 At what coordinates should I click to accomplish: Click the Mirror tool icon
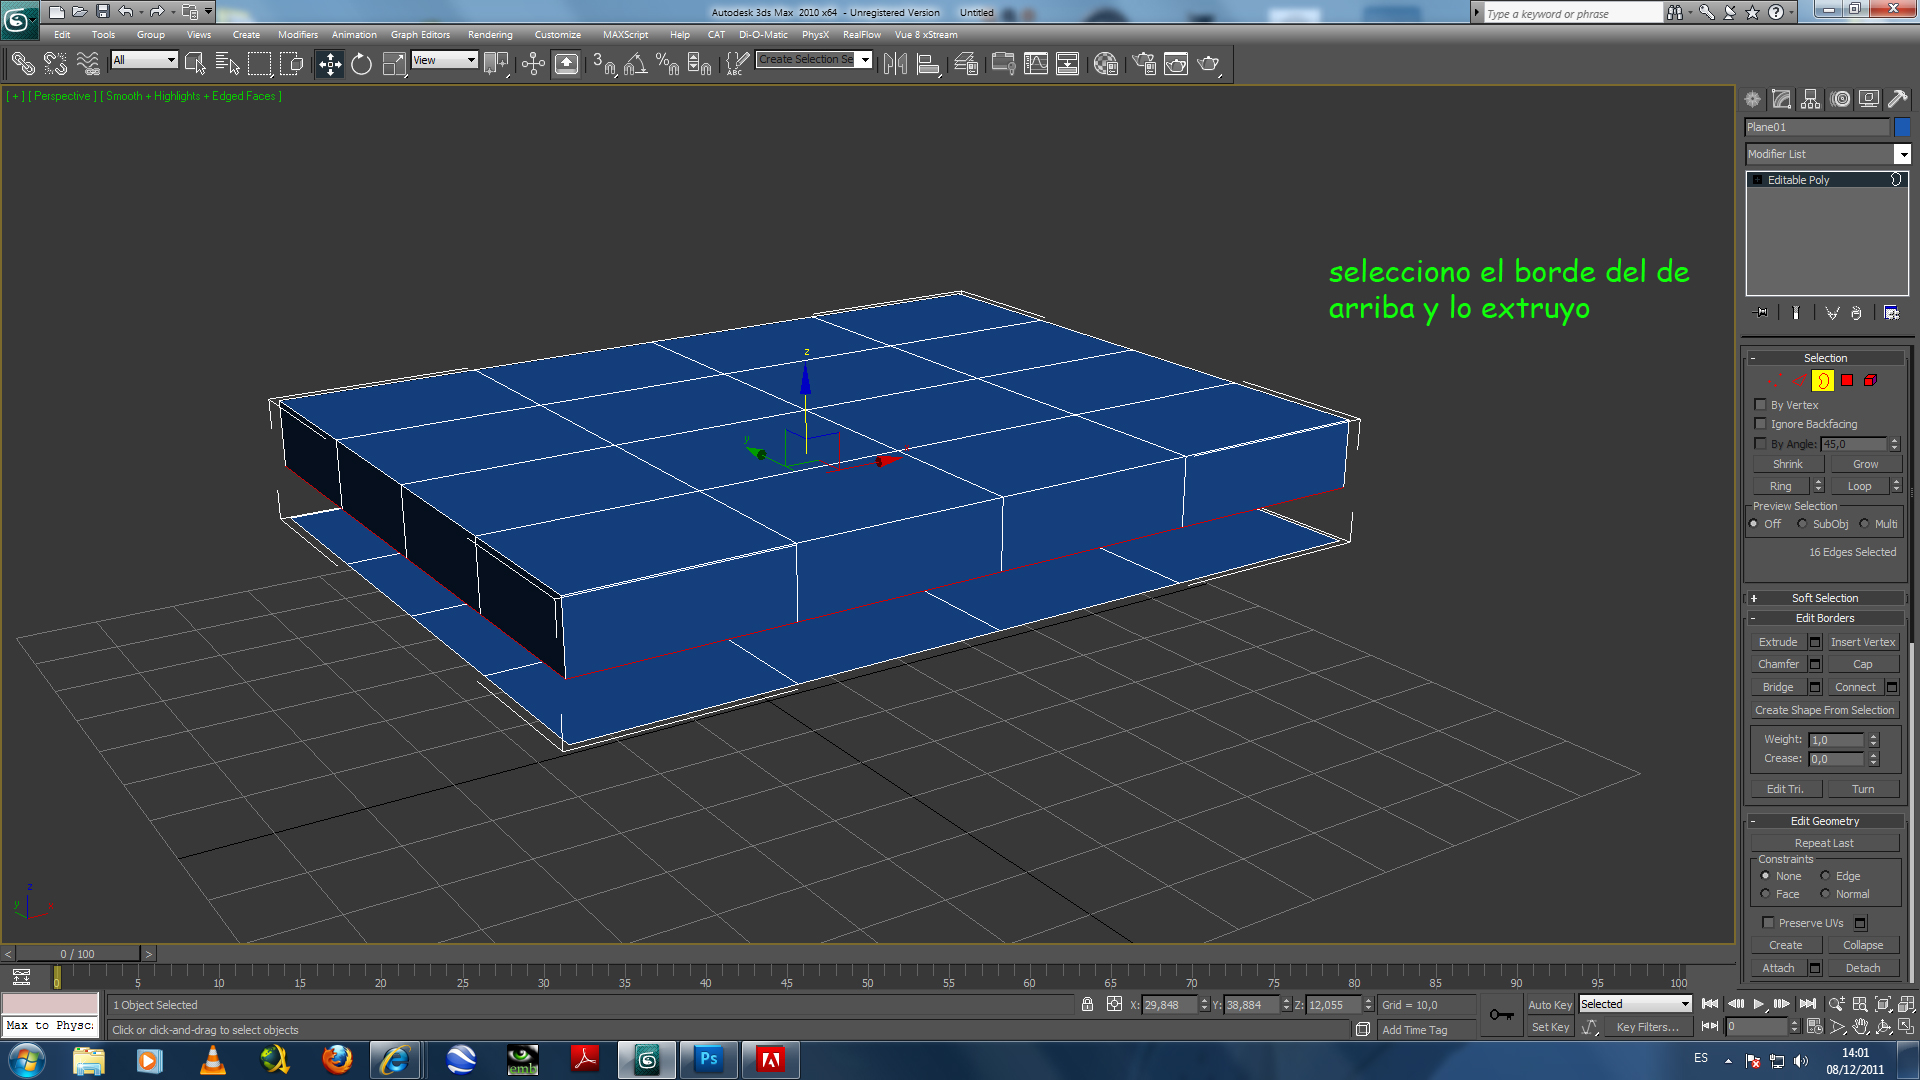tap(895, 64)
